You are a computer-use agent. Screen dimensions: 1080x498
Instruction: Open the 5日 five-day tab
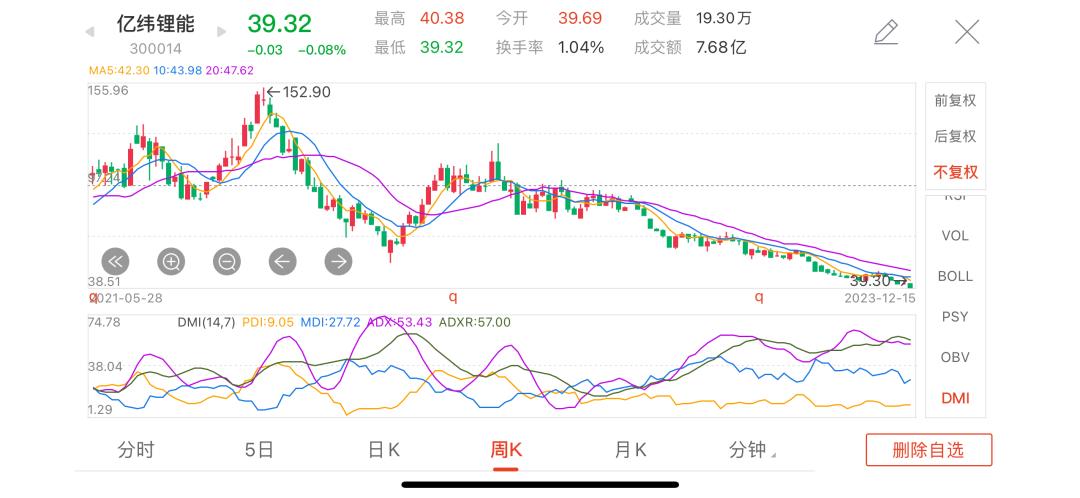pos(260,450)
